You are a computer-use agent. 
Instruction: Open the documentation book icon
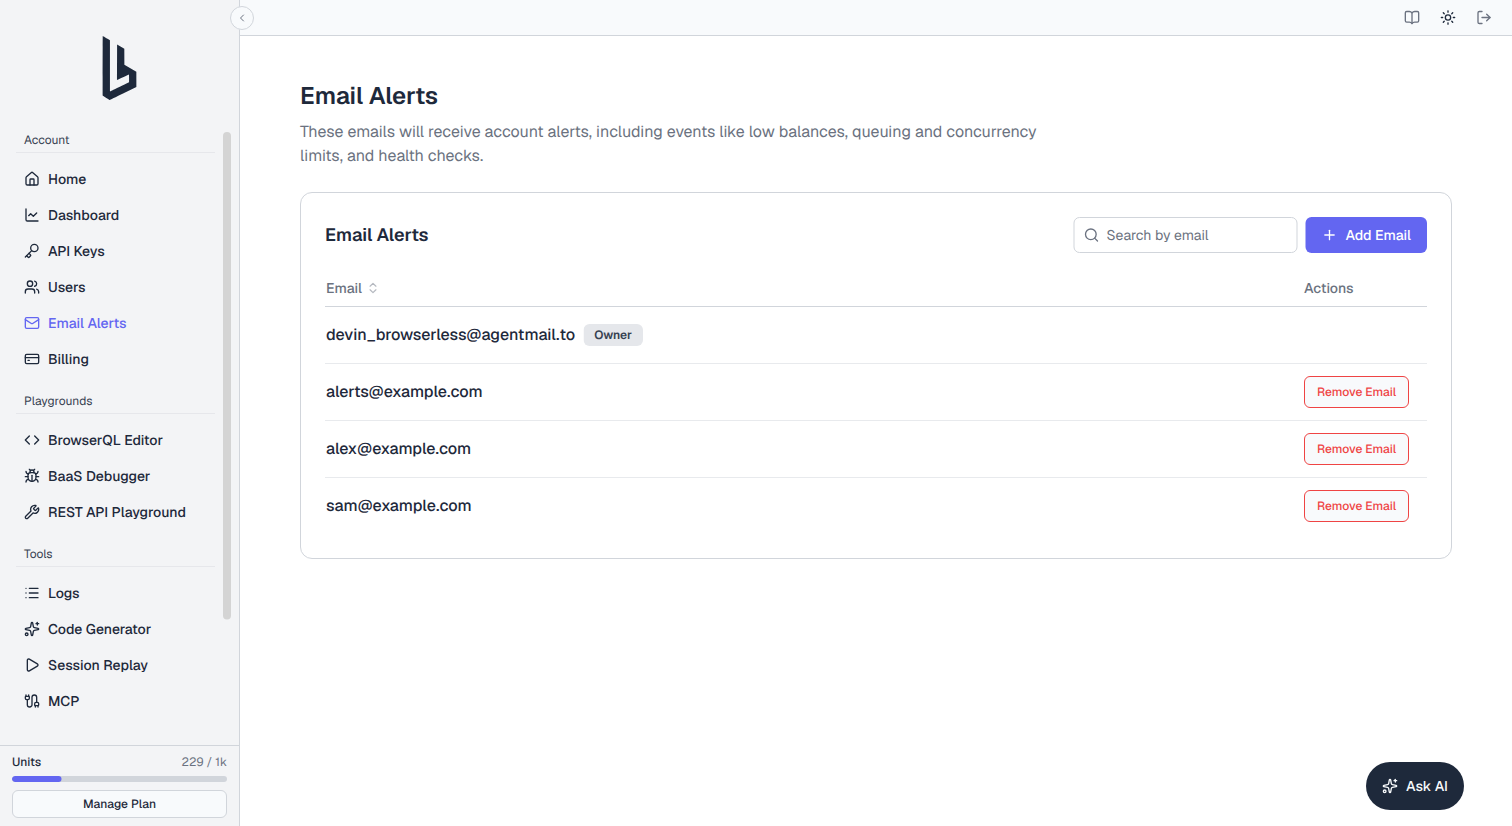pyautogui.click(x=1412, y=18)
